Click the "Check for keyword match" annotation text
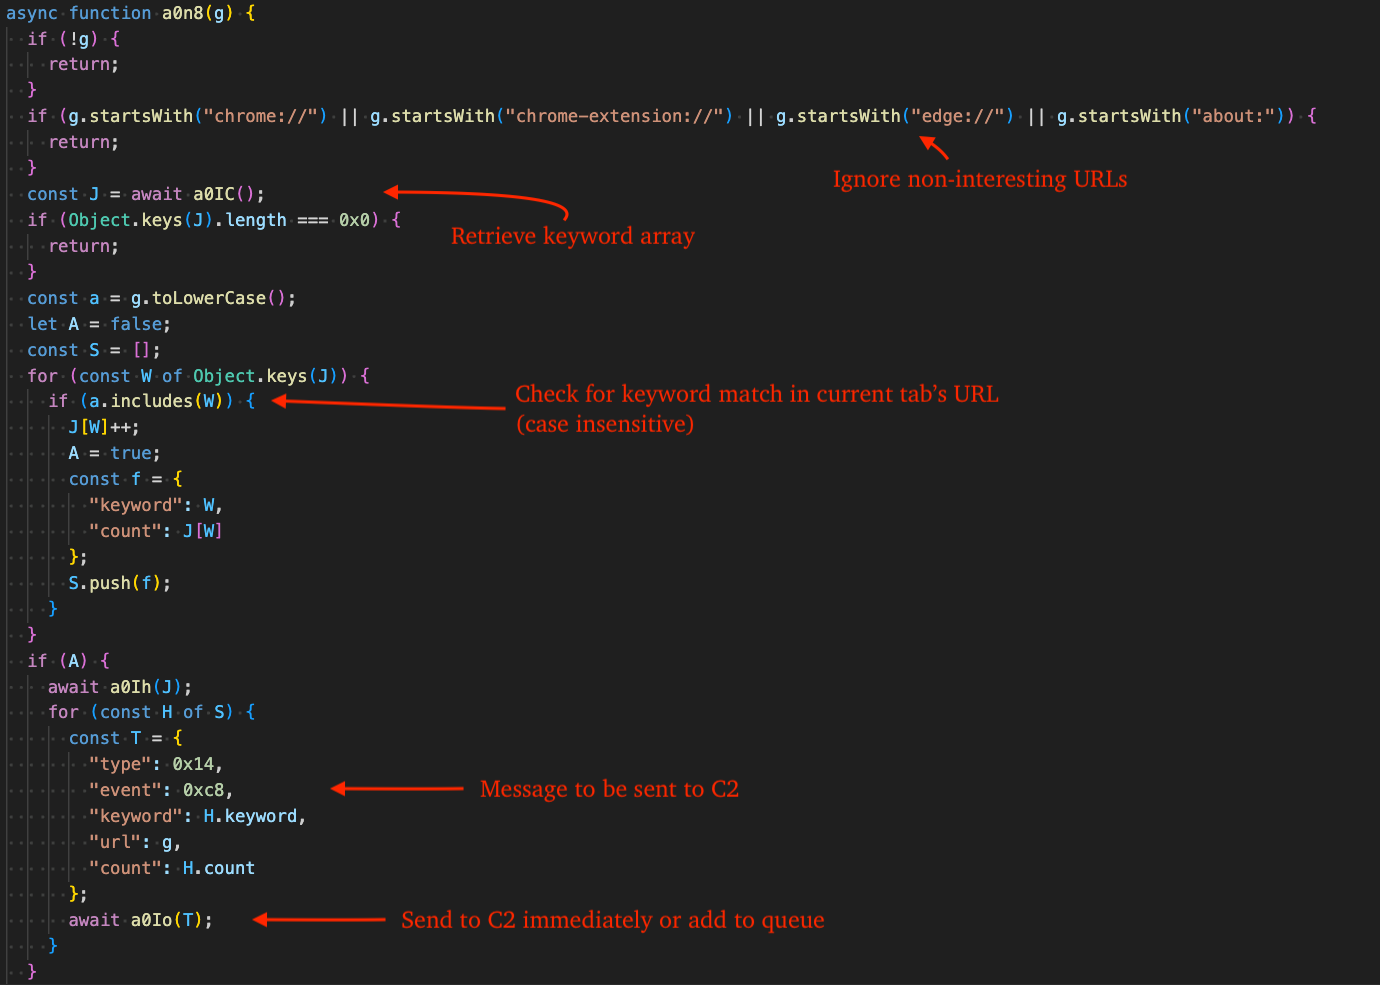Viewport: 1380px width, 985px height. [756, 408]
